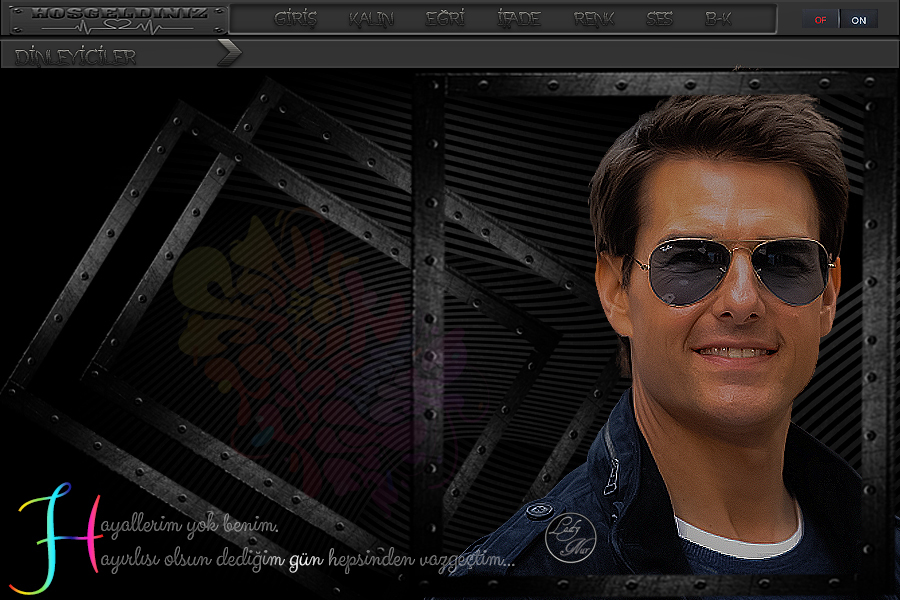
Task: Click the text 'ayallerim yok benim.'
Action: (x=190, y=526)
